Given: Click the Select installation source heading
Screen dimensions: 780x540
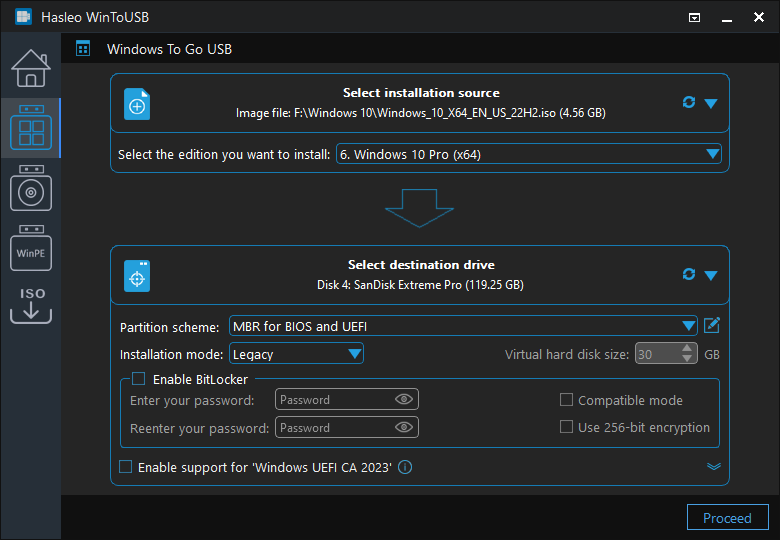Looking at the screenshot, I should [x=421, y=93].
